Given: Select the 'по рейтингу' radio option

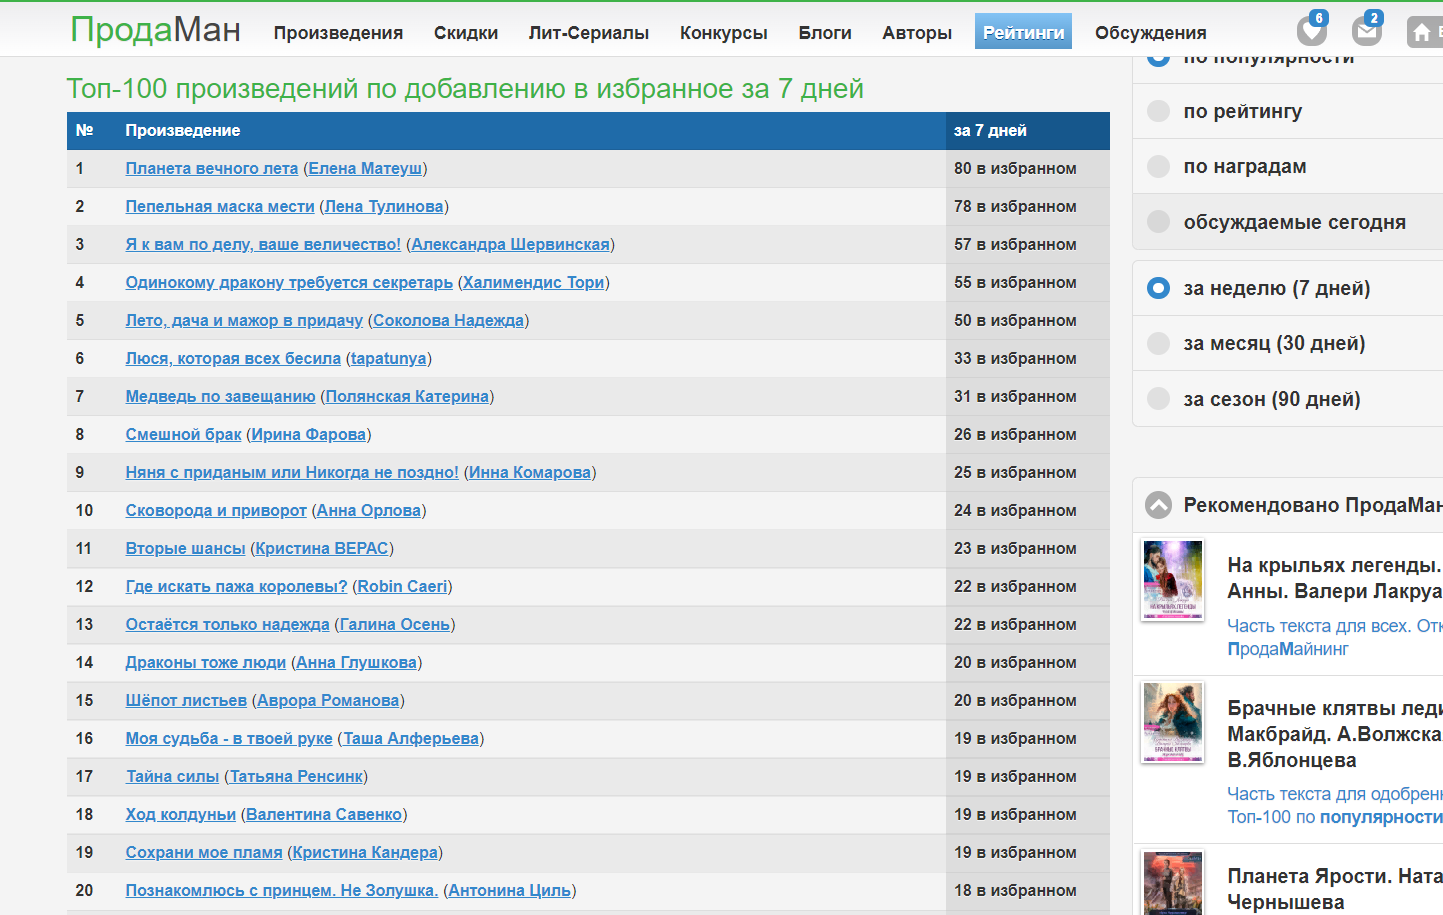Looking at the screenshot, I should [x=1158, y=111].
